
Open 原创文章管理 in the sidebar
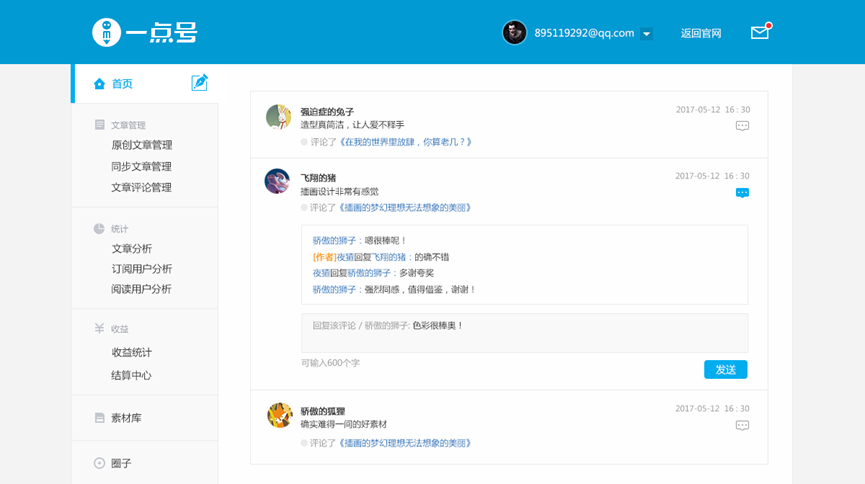141,145
